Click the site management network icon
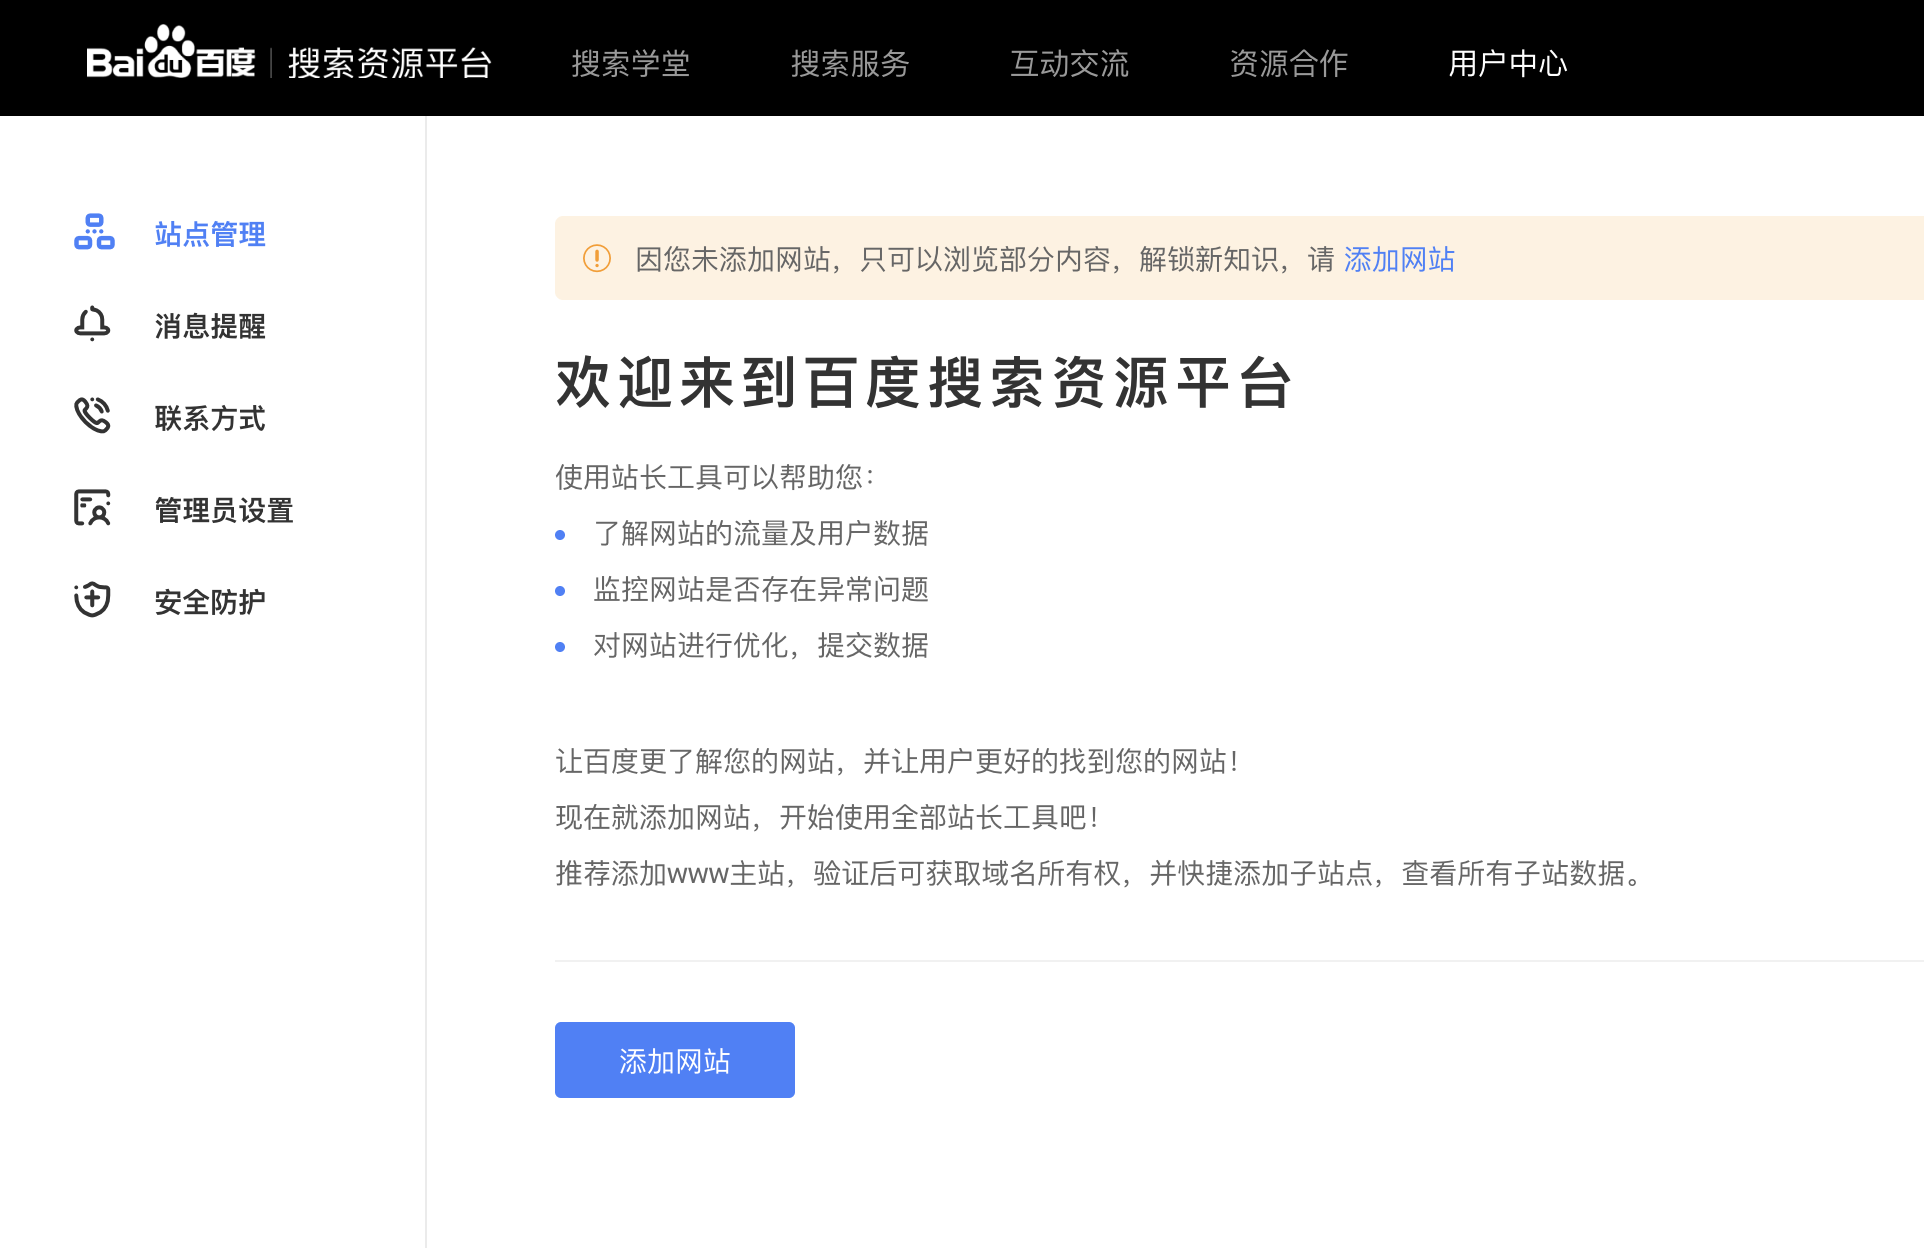Viewport: 1924px width, 1248px height. [94, 232]
